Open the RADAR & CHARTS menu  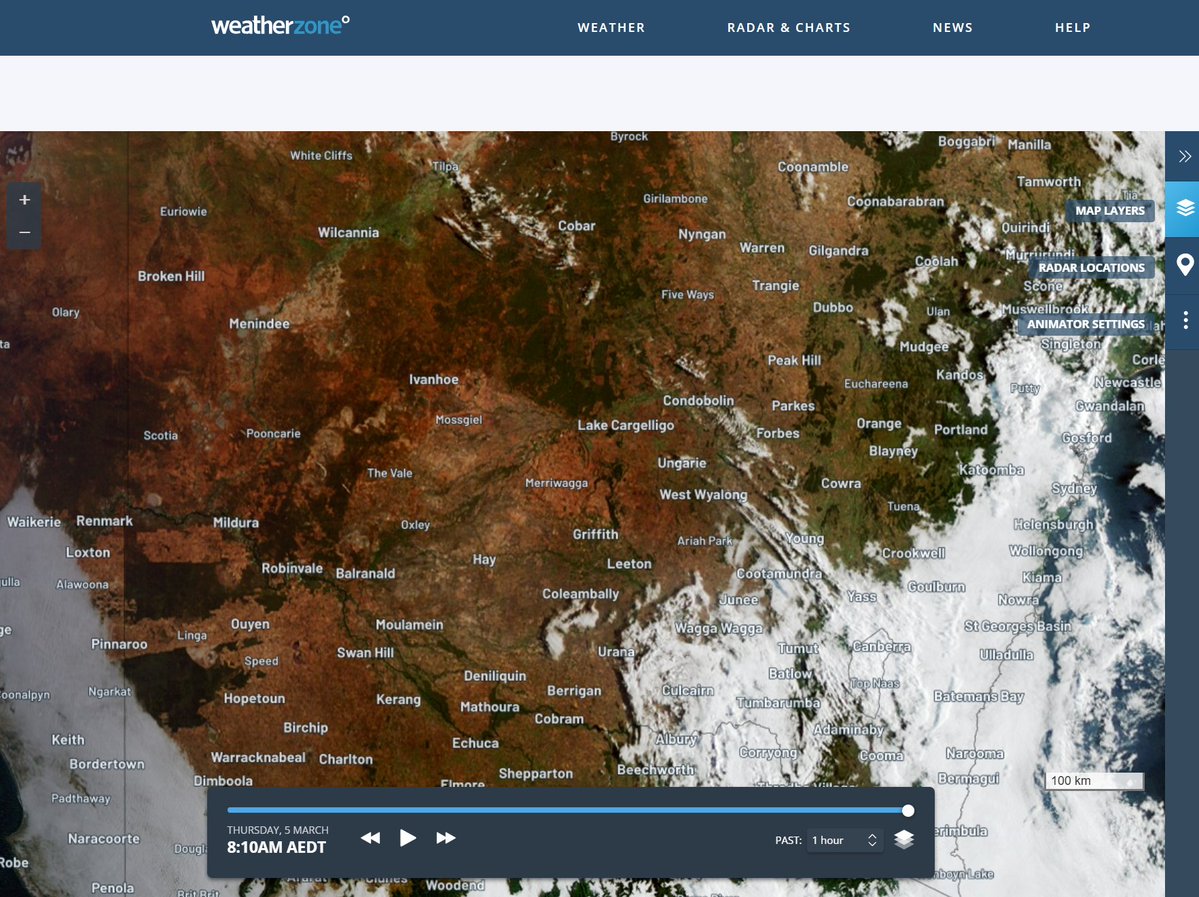[788, 28]
